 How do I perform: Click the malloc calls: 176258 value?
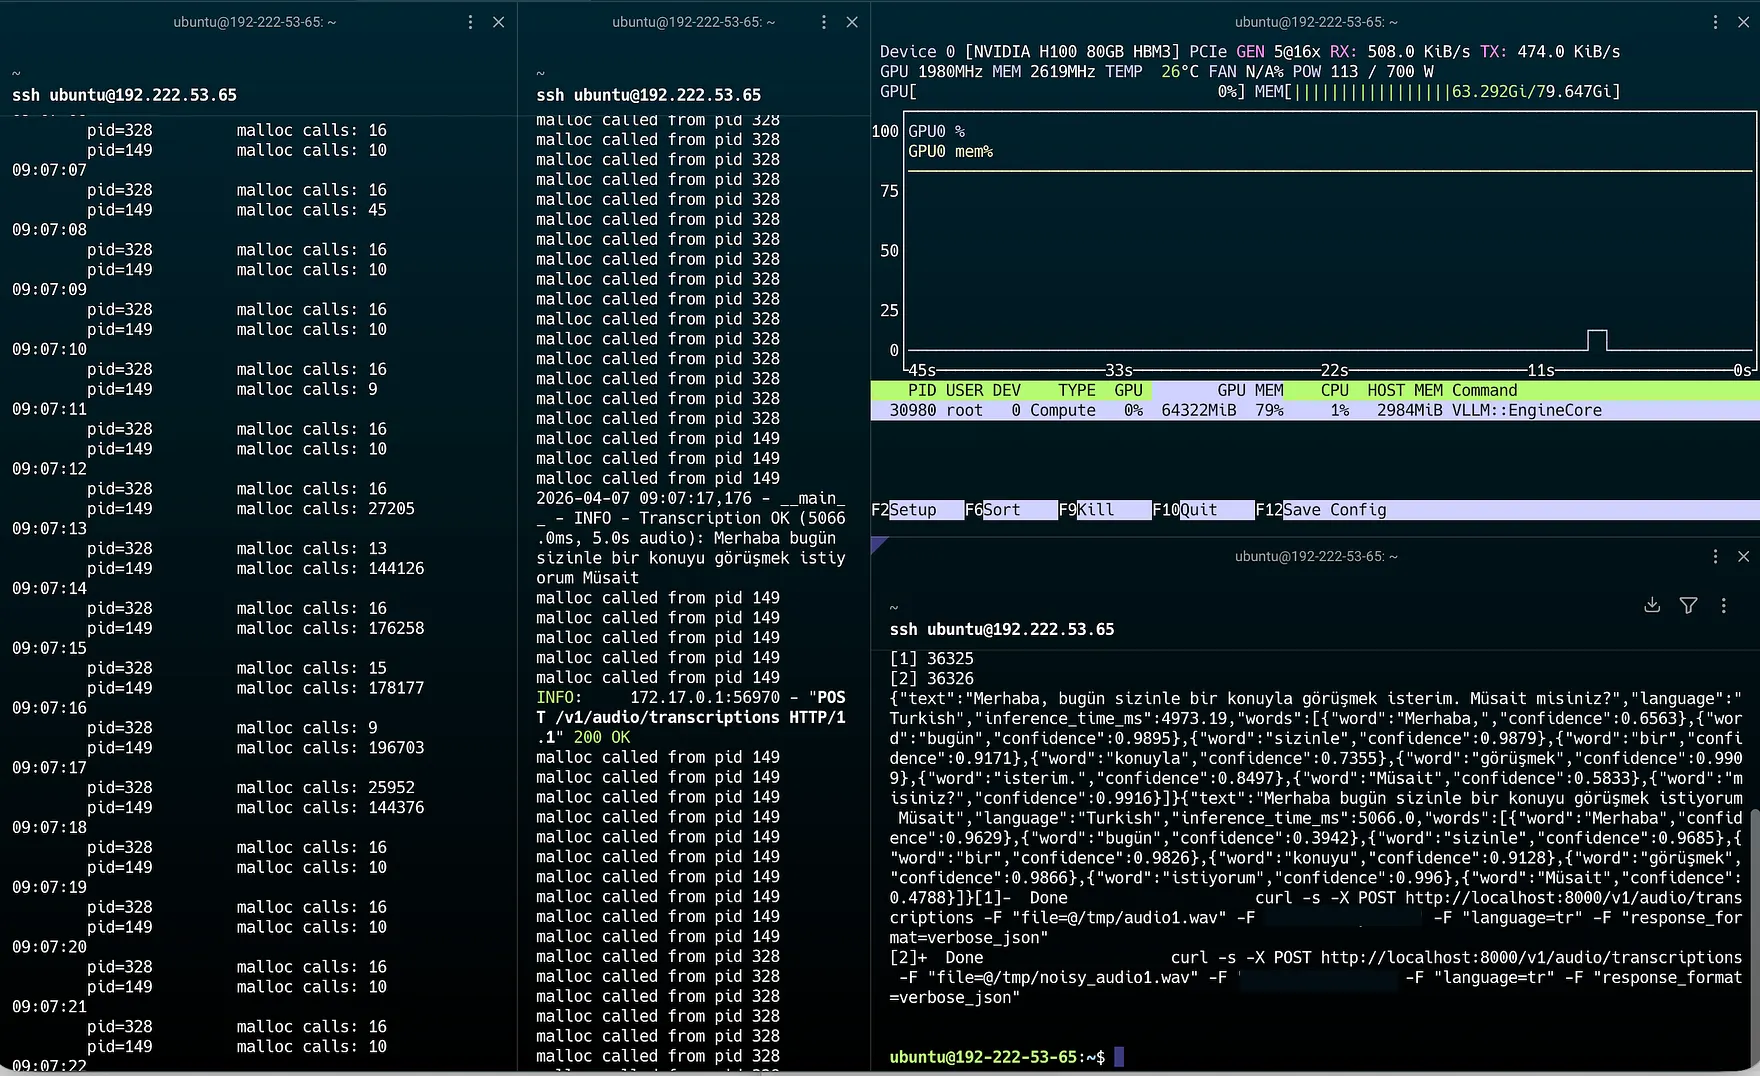pyautogui.click(x=396, y=628)
